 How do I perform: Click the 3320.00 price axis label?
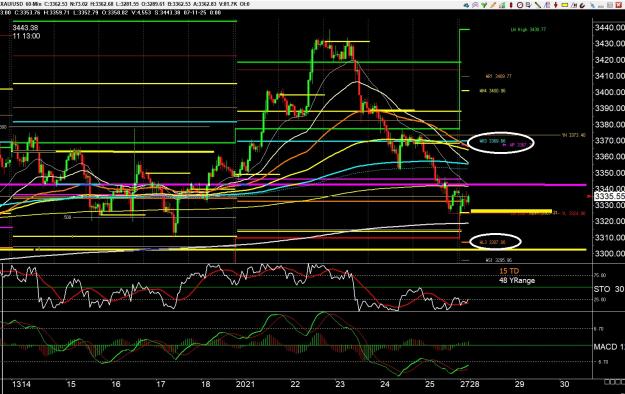609,221
